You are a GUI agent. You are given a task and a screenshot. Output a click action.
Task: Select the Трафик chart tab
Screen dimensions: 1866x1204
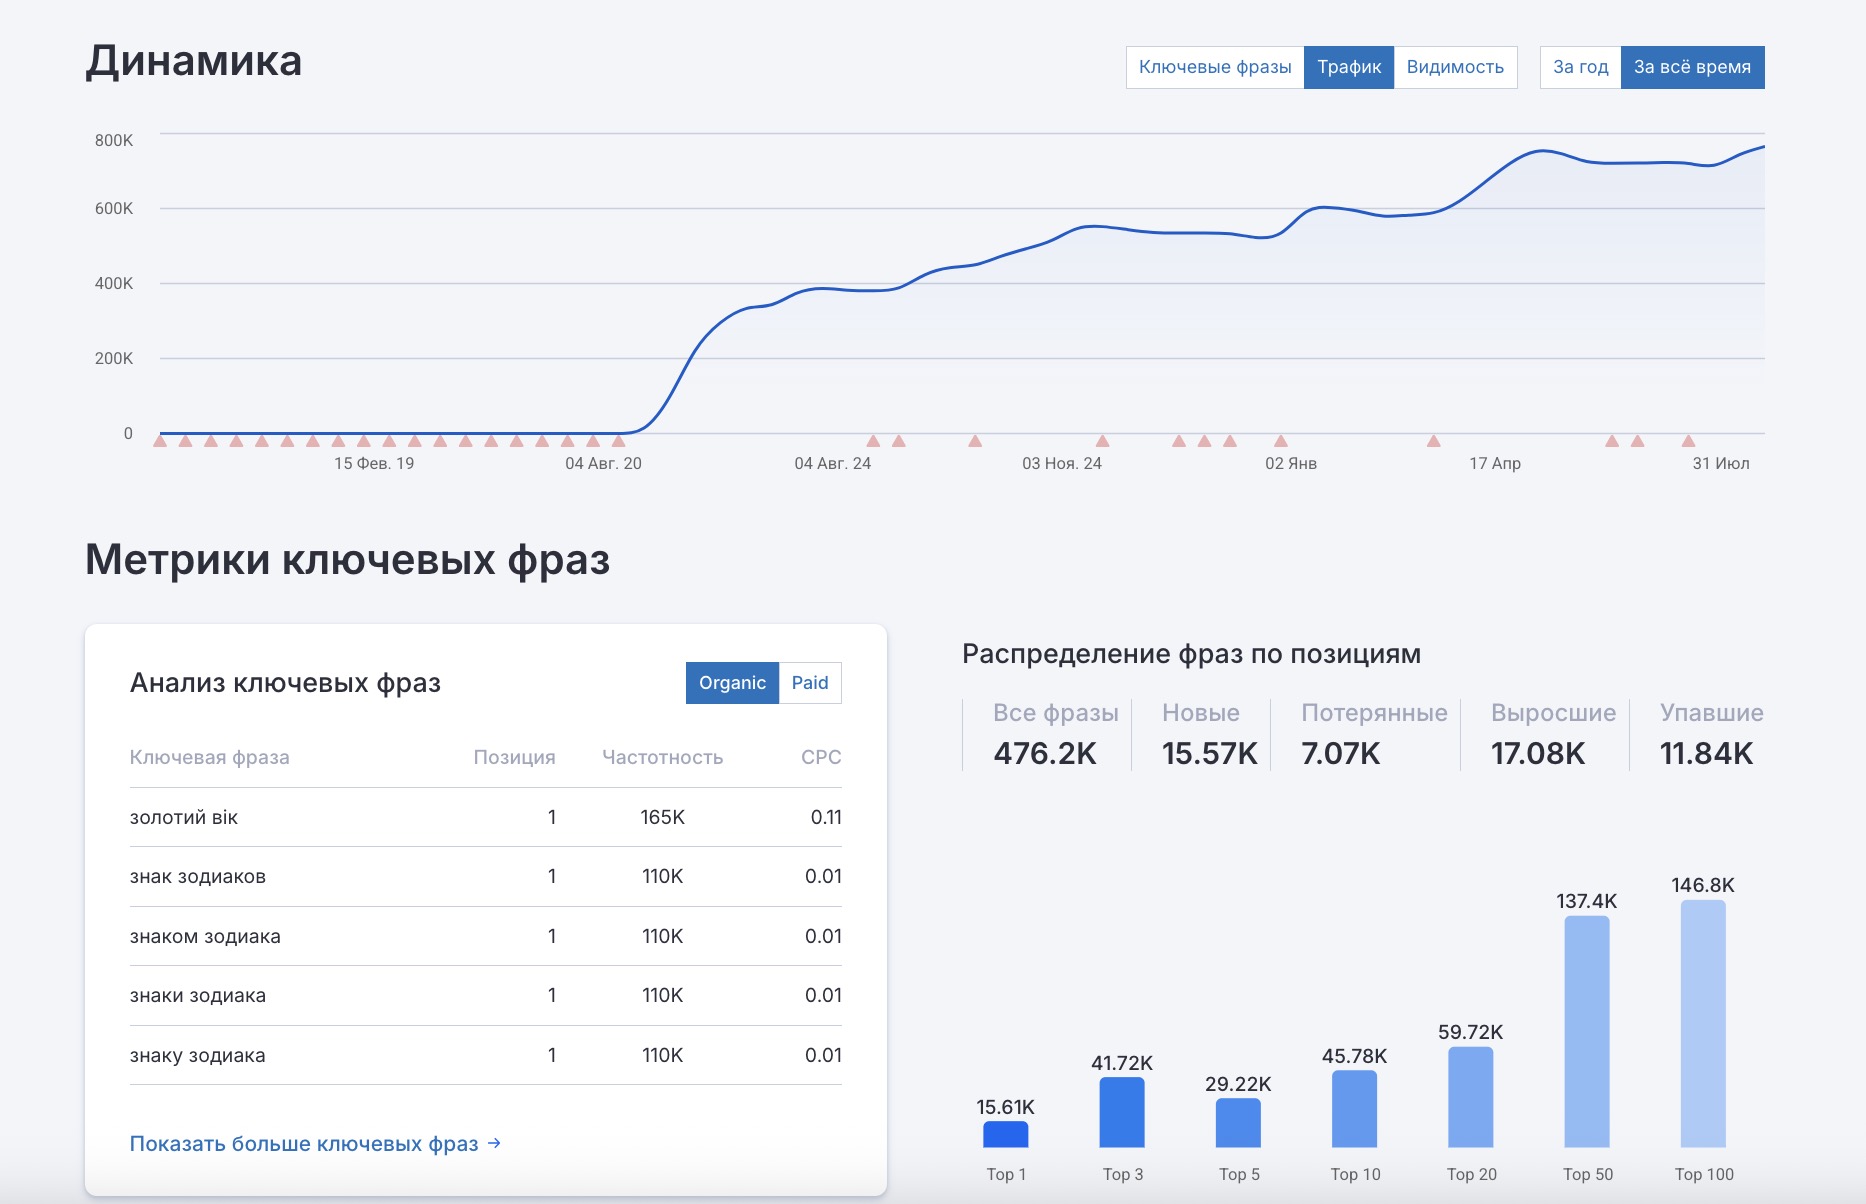[1348, 67]
